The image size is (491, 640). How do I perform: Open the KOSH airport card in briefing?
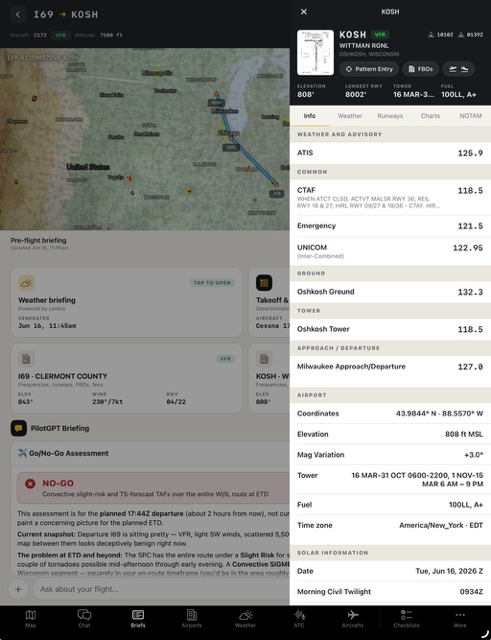pos(269,378)
